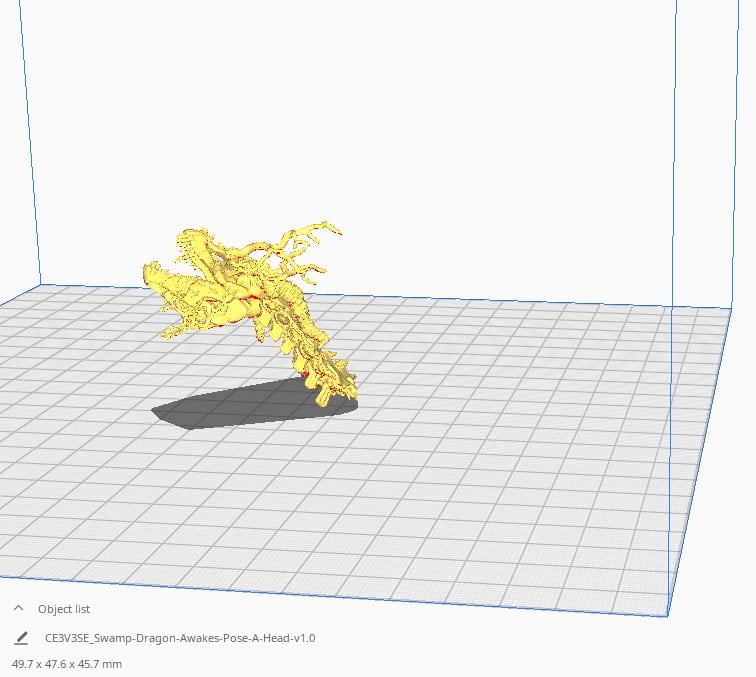Click the pencil rename icon
This screenshot has width=756, height=677.
click(x=21, y=638)
